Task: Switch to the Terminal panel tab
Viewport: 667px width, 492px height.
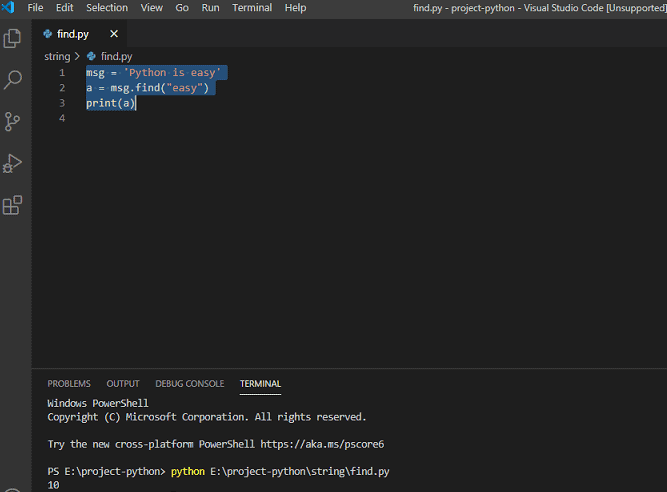Action: (260, 384)
